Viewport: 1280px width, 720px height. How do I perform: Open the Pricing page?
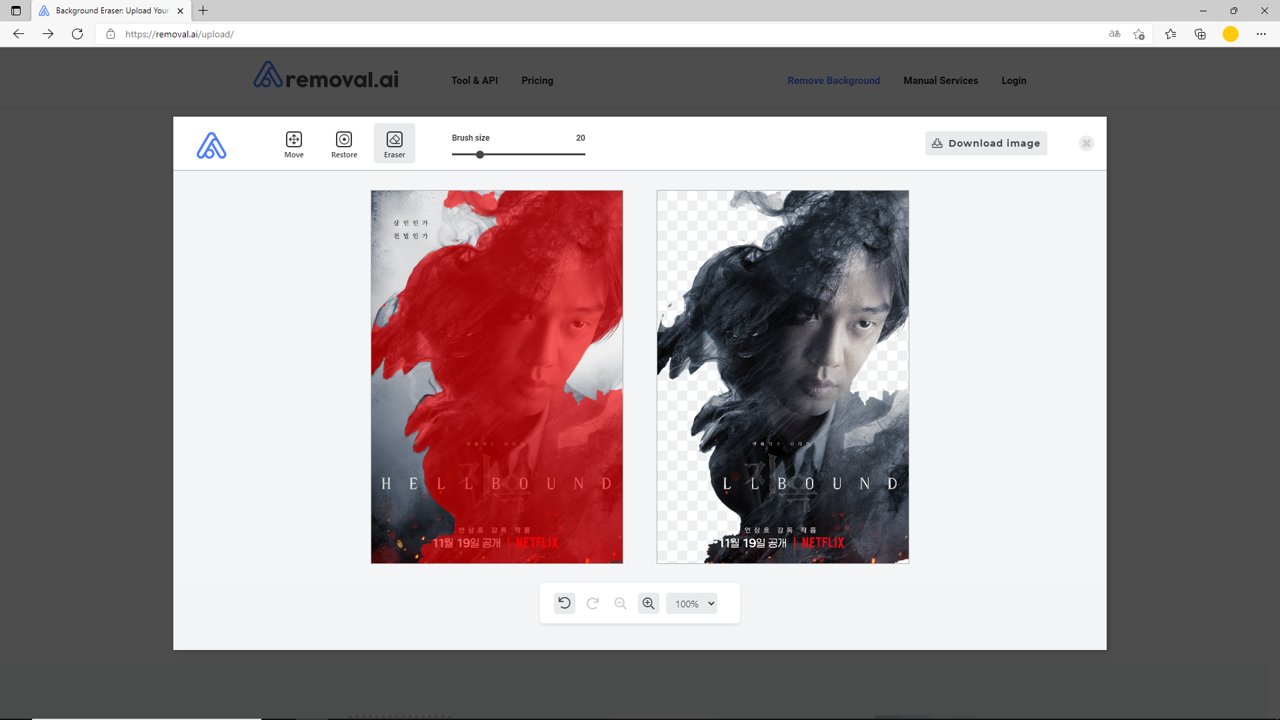pos(537,80)
